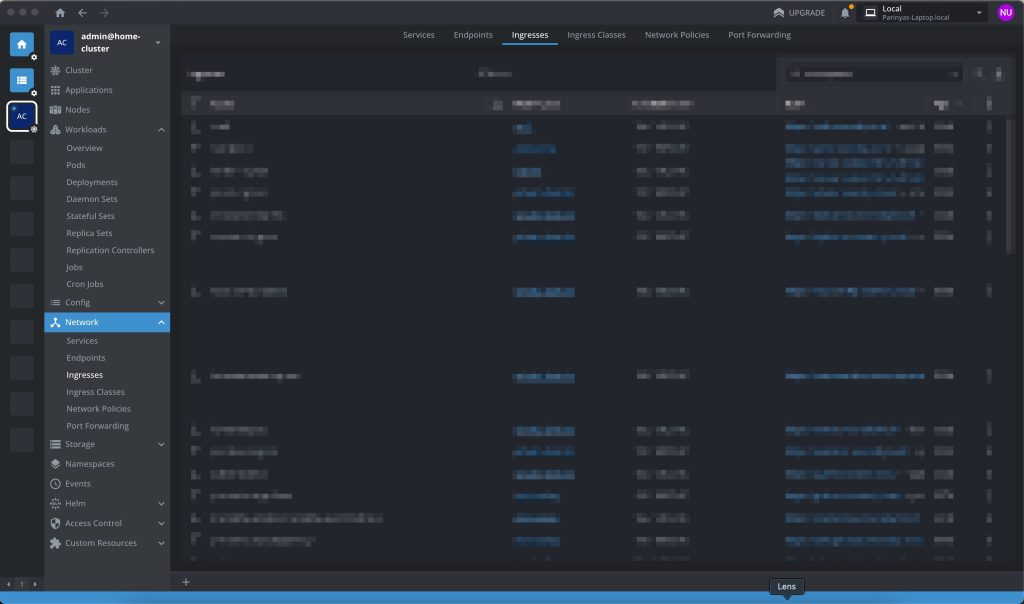Click the home icon in top bar
The height and width of the screenshot is (604, 1024).
coord(60,13)
